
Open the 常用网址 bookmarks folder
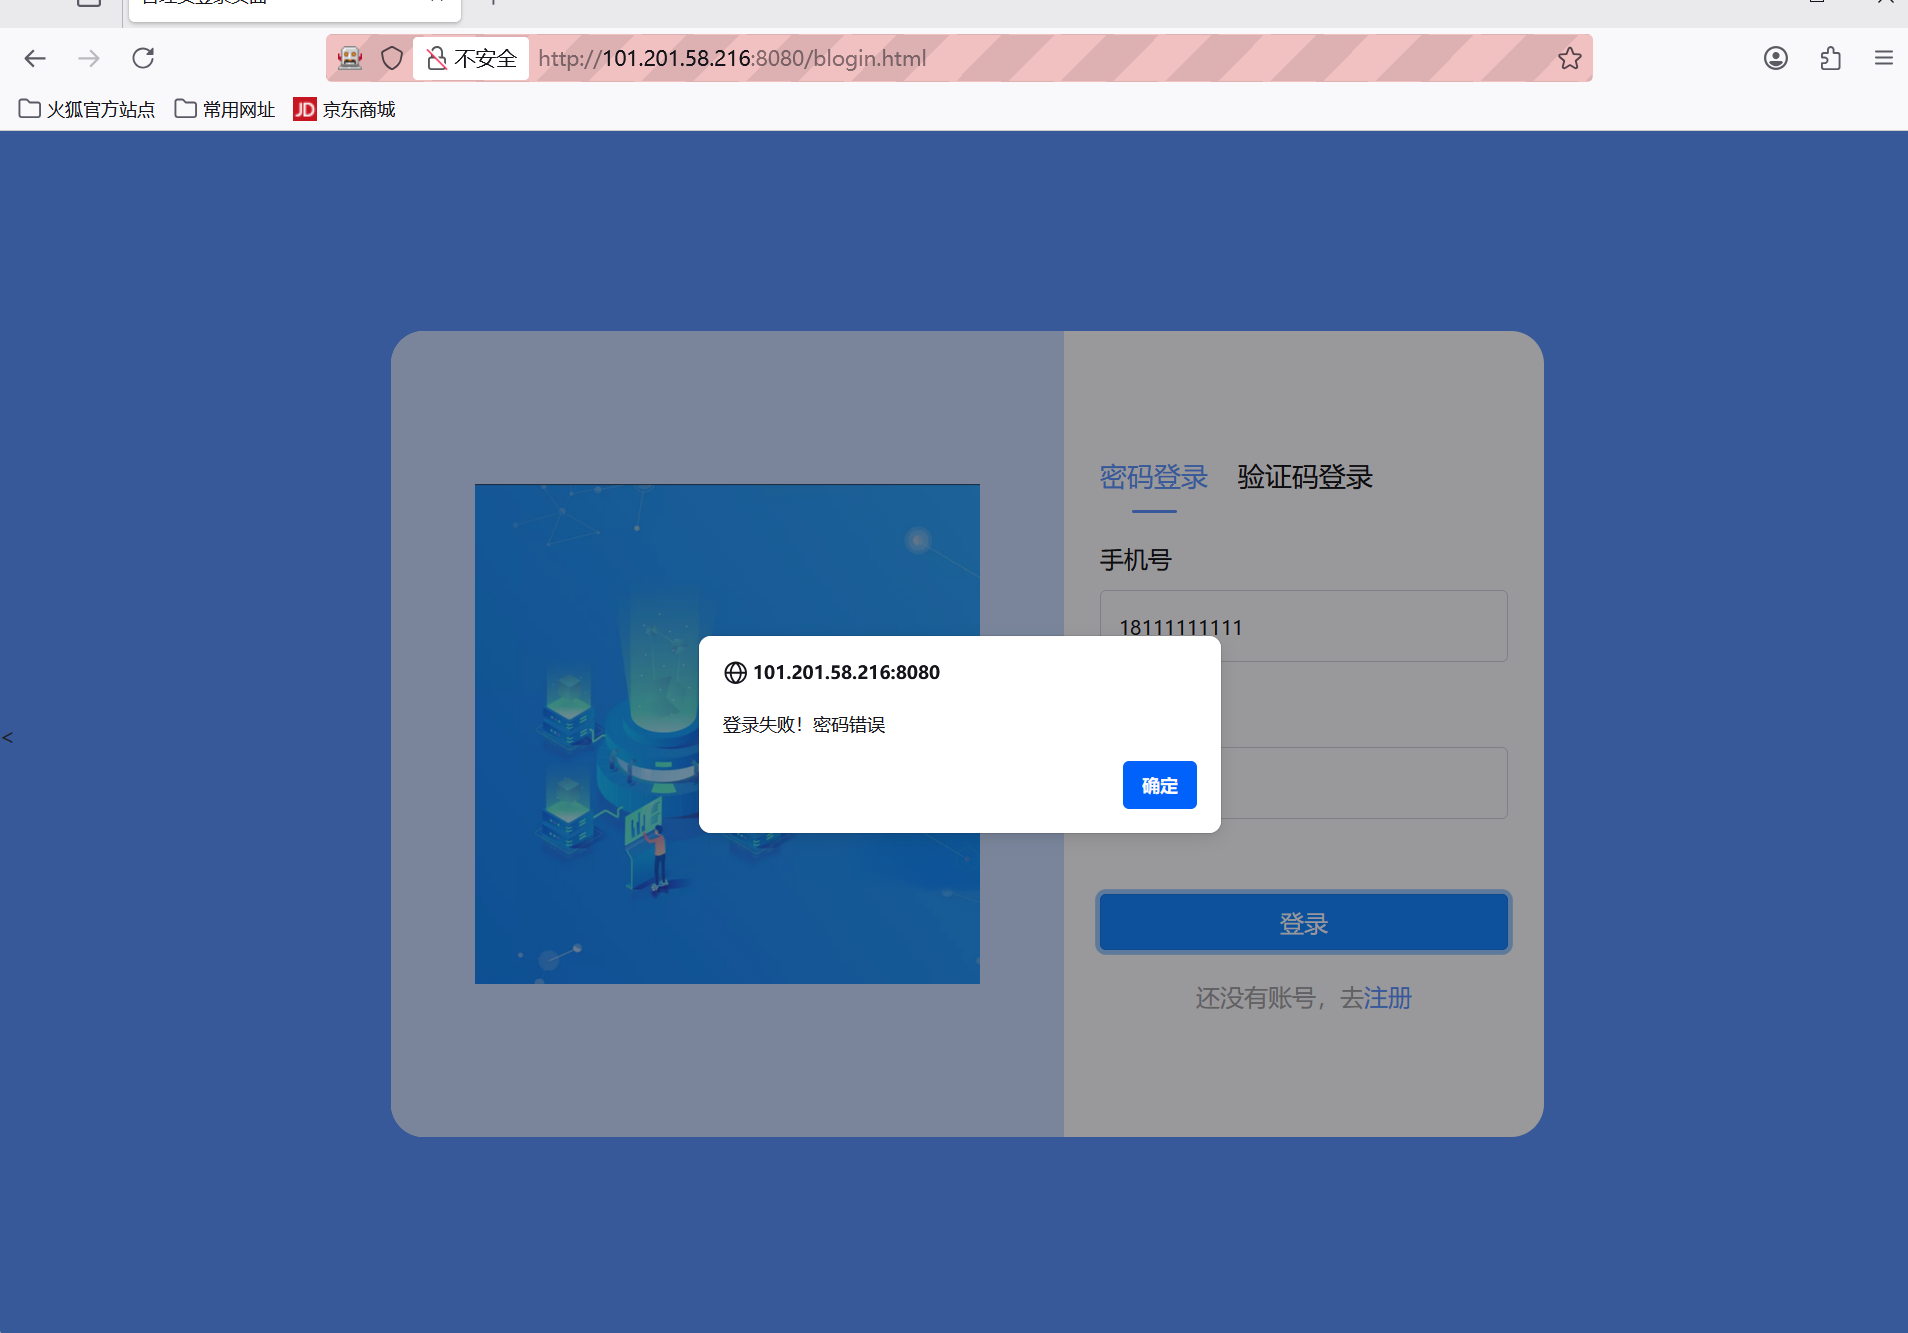pyautogui.click(x=225, y=109)
